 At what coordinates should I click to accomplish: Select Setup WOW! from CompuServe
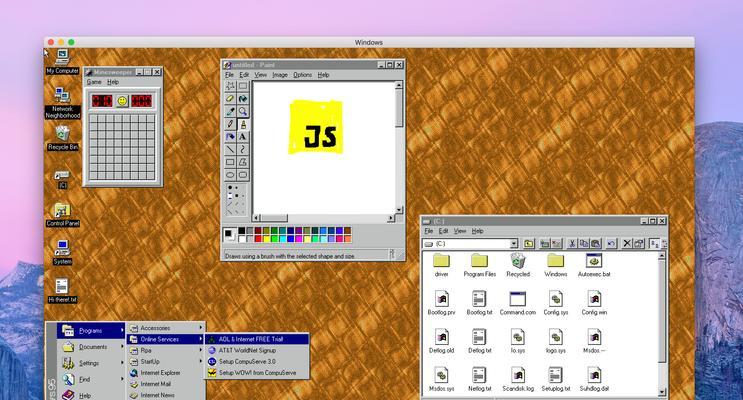click(x=257, y=373)
